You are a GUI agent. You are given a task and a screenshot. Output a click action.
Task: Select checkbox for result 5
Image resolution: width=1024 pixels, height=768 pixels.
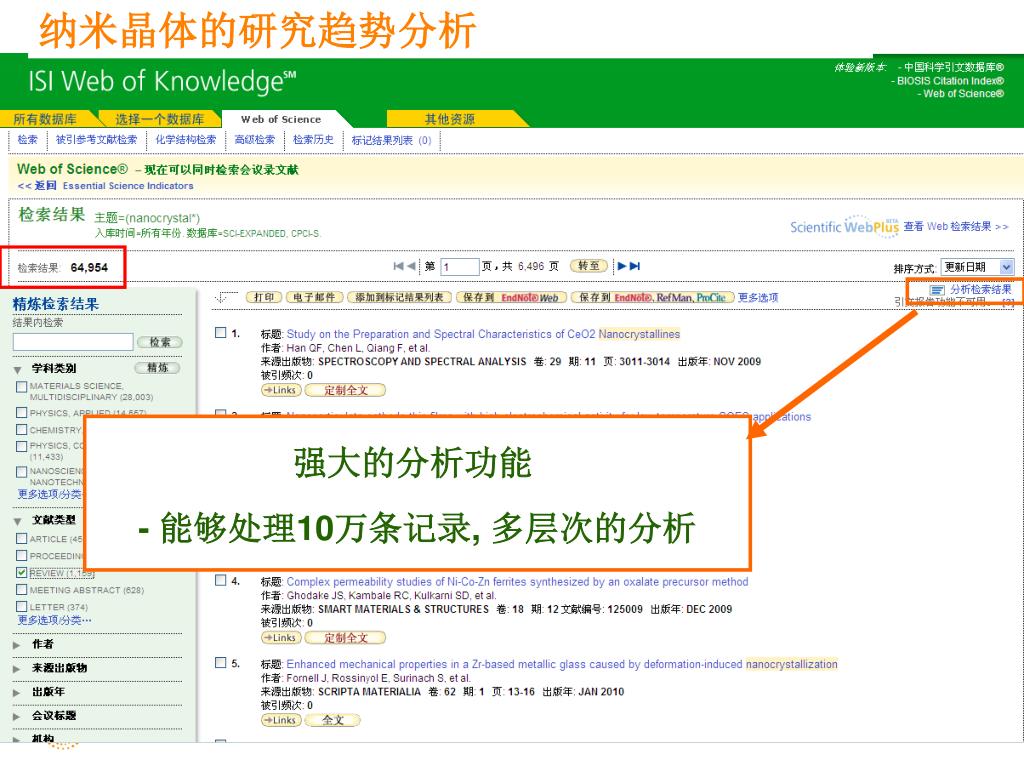[221, 663]
